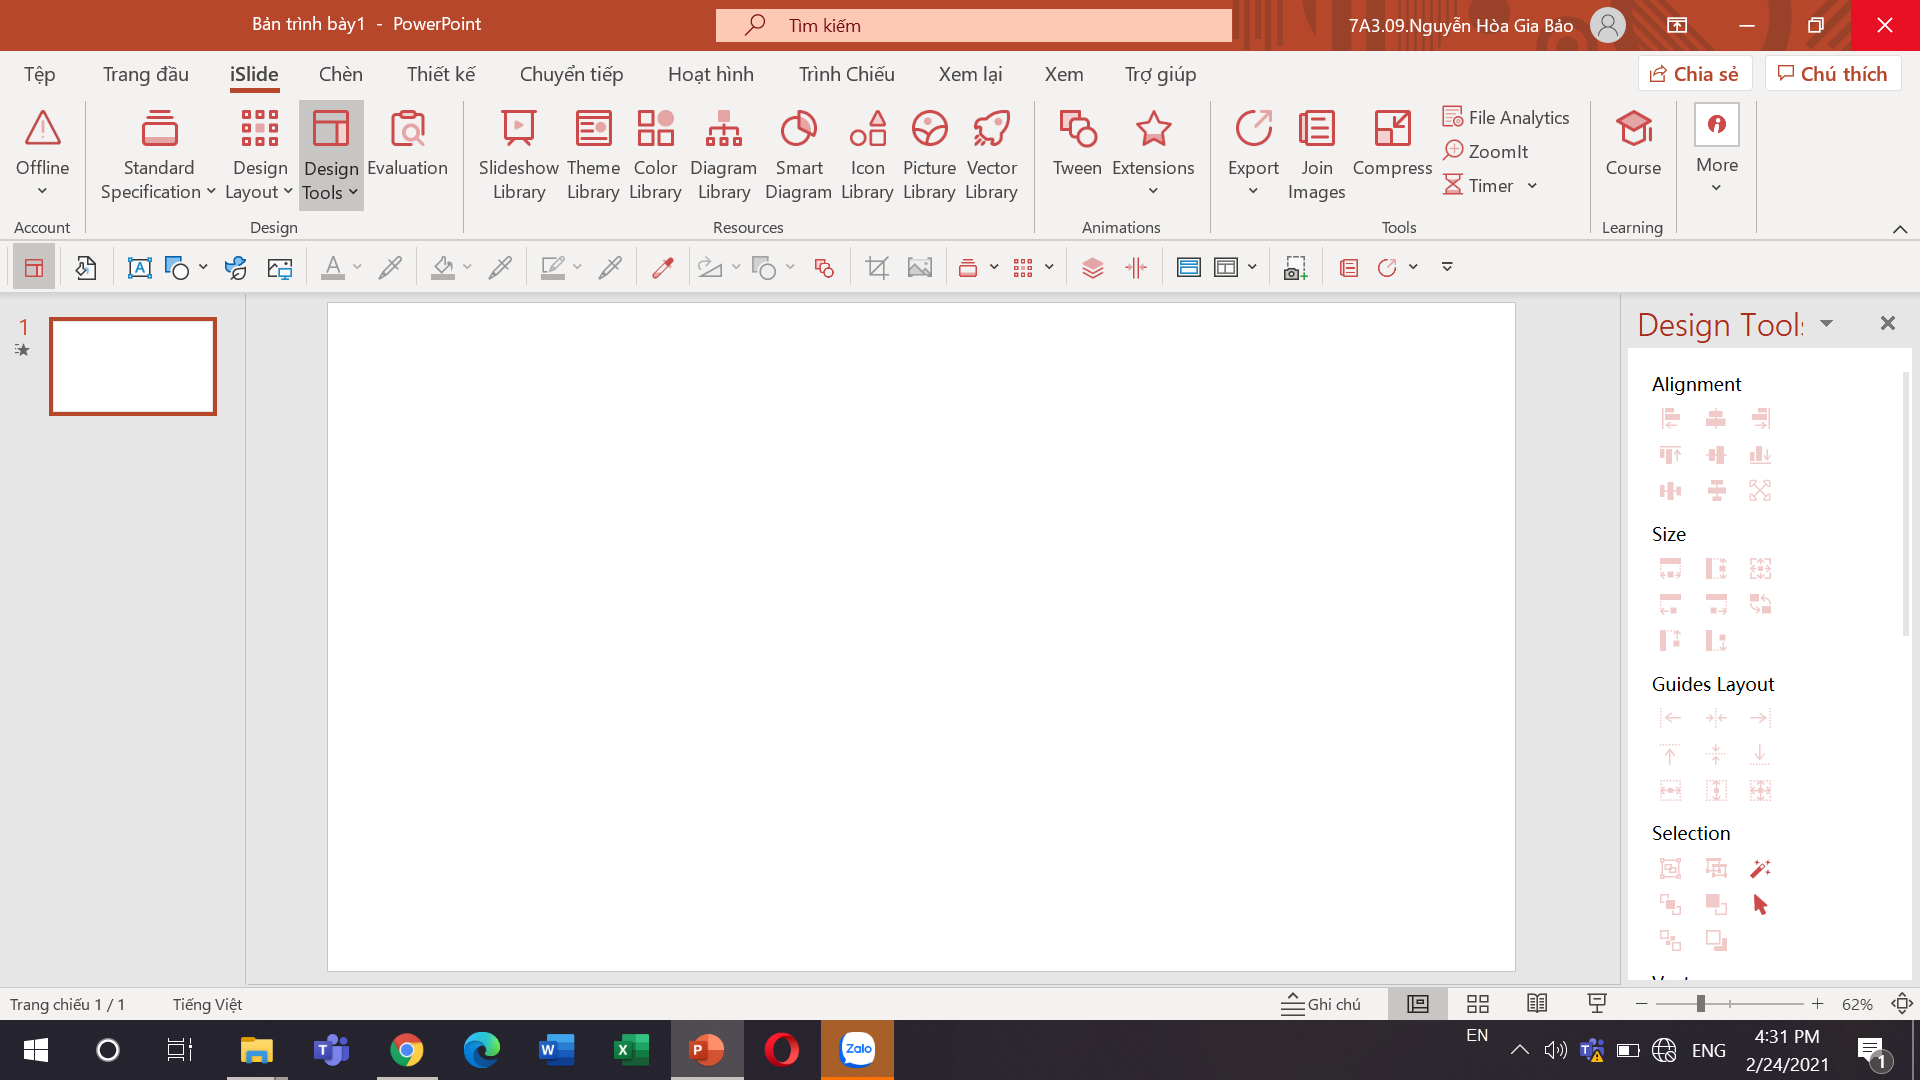1920x1080 pixels.
Task: Open the Slideshow Library
Action: pyautogui.click(x=518, y=155)
